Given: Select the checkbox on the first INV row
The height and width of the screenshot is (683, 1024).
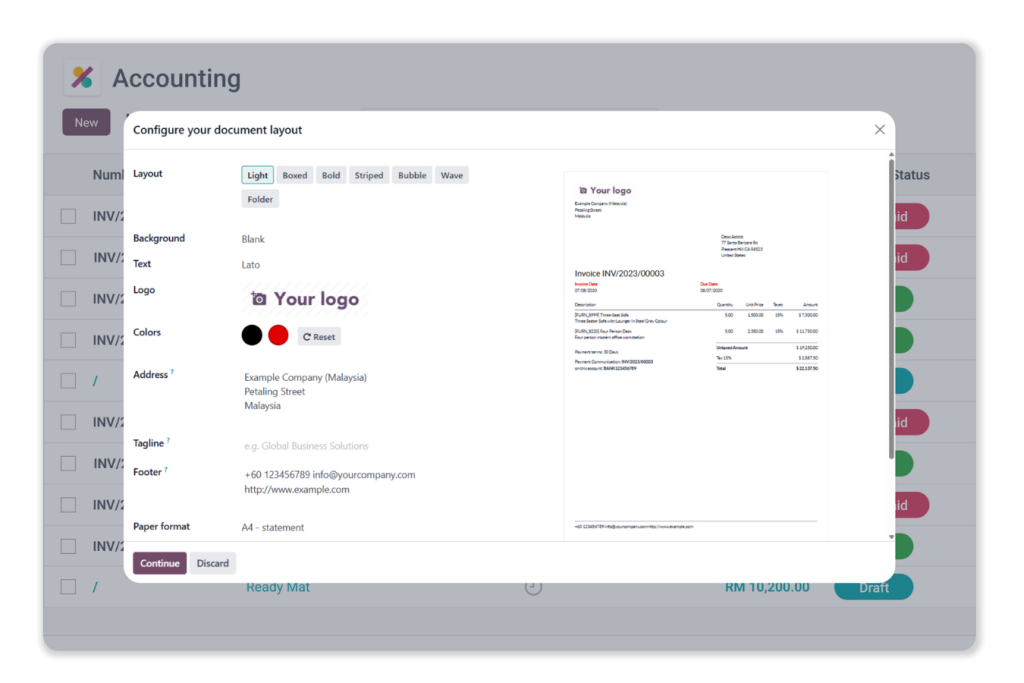Looking at the screenshot, I should click(x=67, y=216).
